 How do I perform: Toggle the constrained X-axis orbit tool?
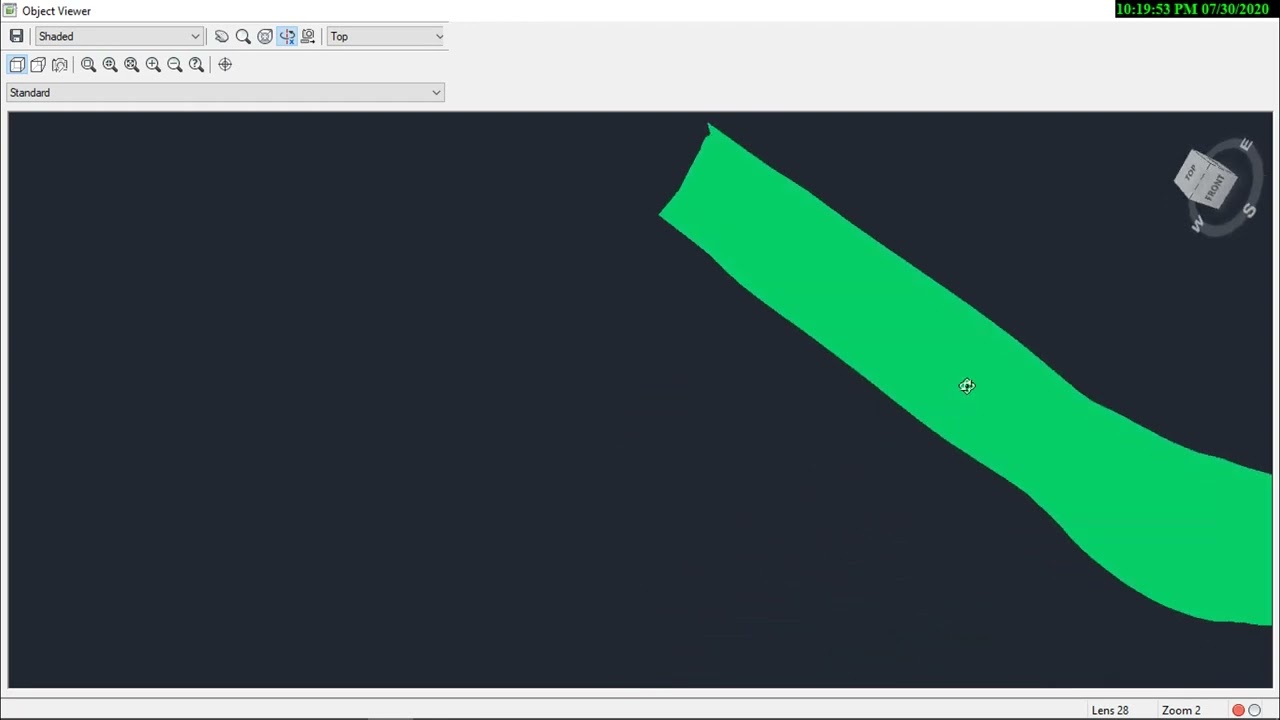(x=287, y=36)
